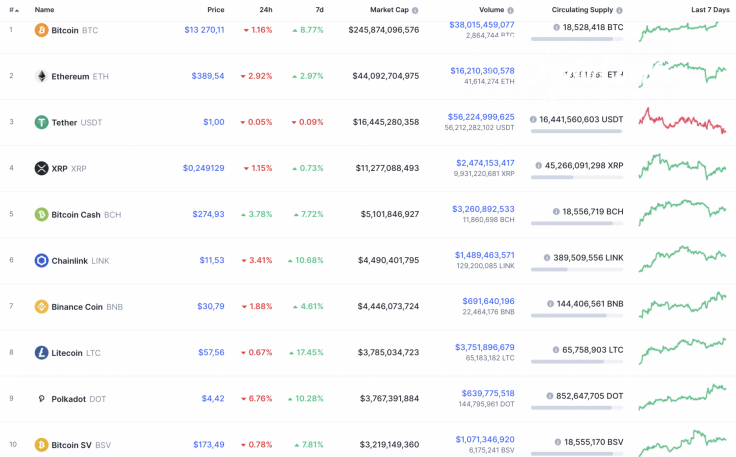Sort by the Price column header
The image size is (736, 457).
pyautogui.click(x=215, y=10)
